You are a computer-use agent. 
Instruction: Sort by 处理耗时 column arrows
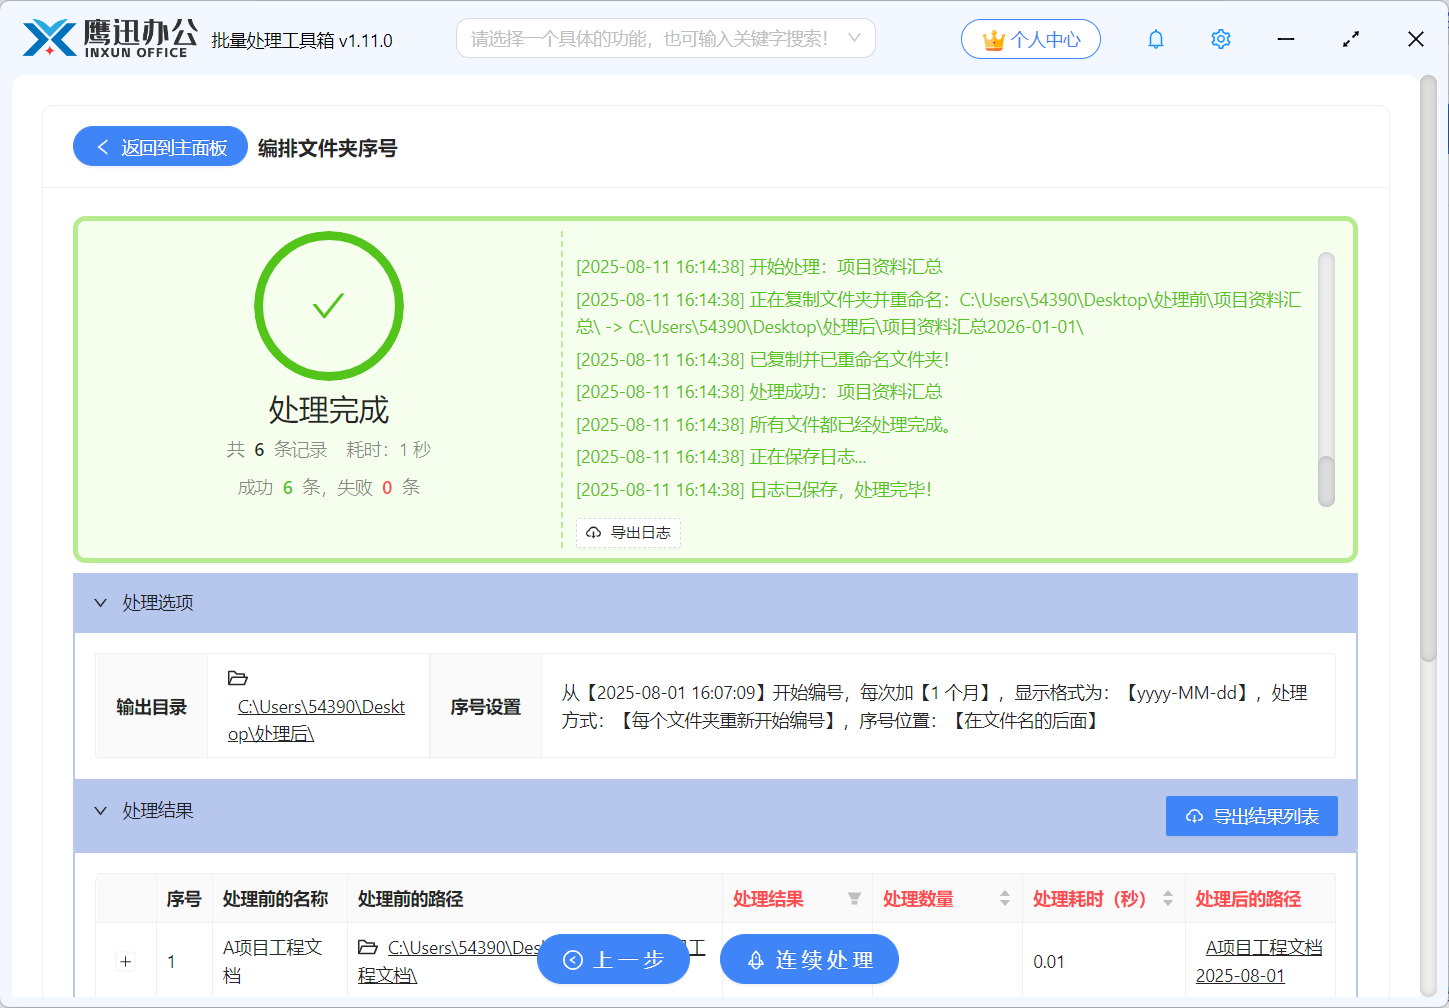(1168, 899)
